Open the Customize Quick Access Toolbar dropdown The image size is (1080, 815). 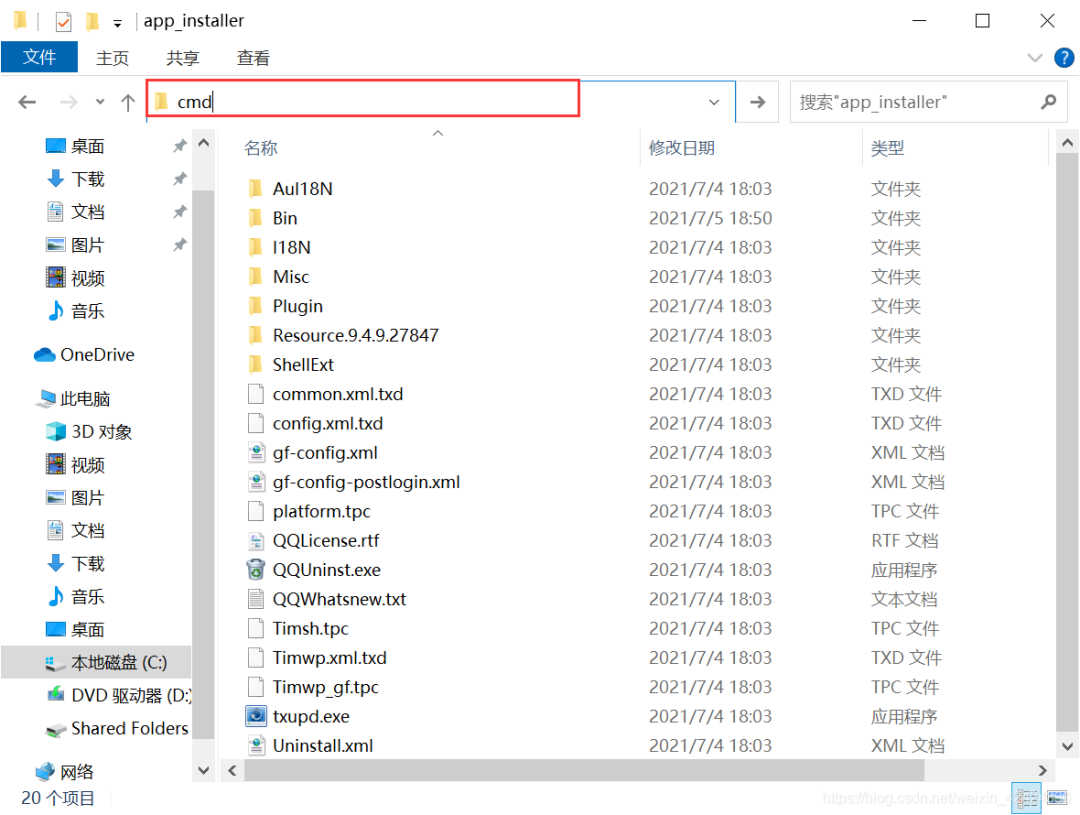click(x=118, y=23)
